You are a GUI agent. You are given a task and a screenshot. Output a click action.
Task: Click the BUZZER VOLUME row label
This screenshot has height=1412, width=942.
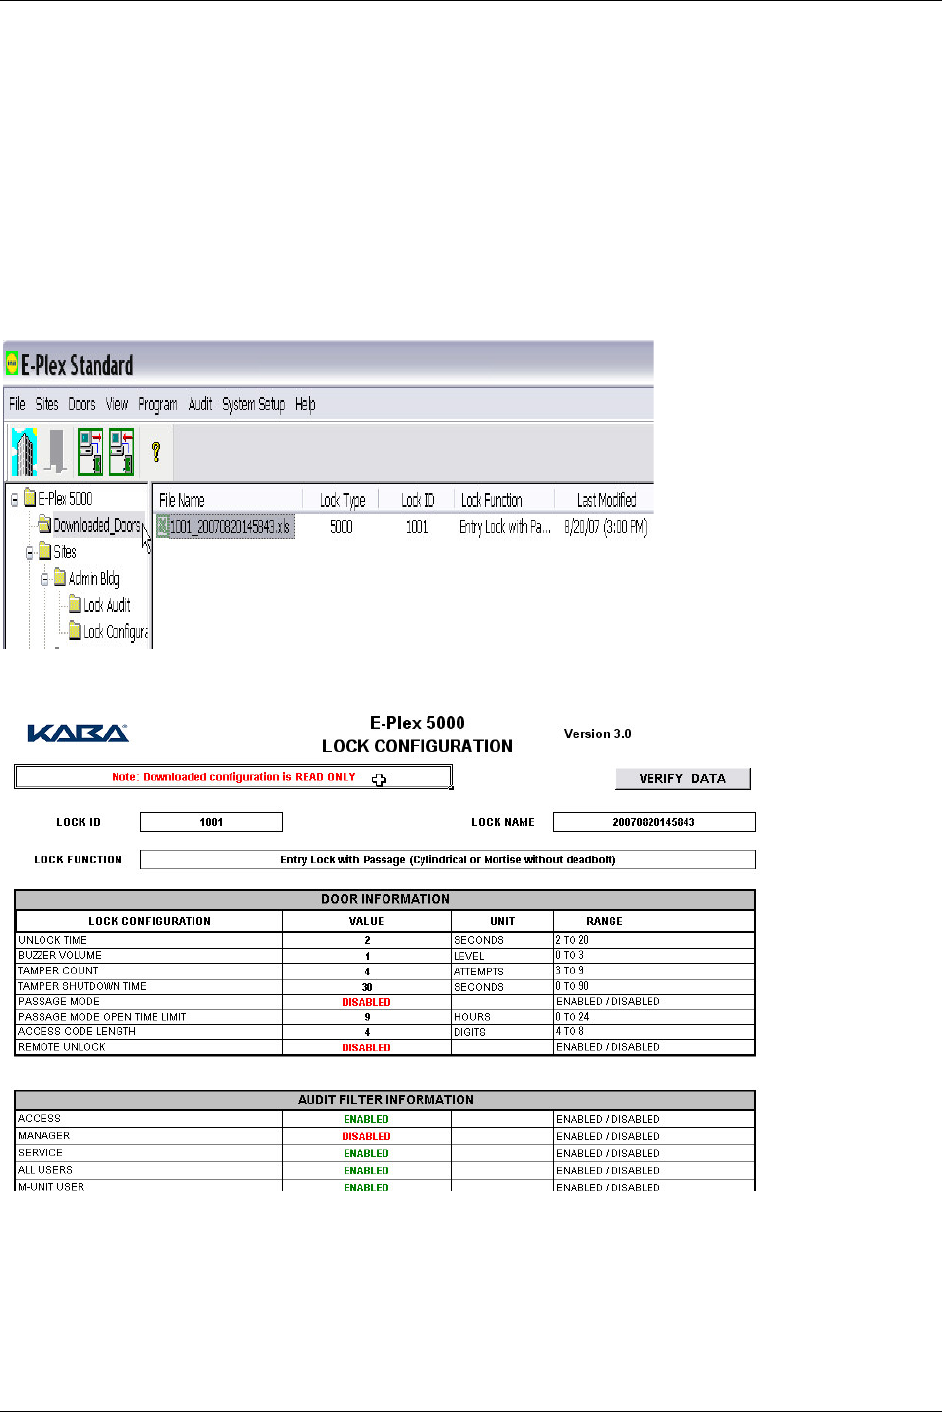pyautogui.click(x=60, y=955)
